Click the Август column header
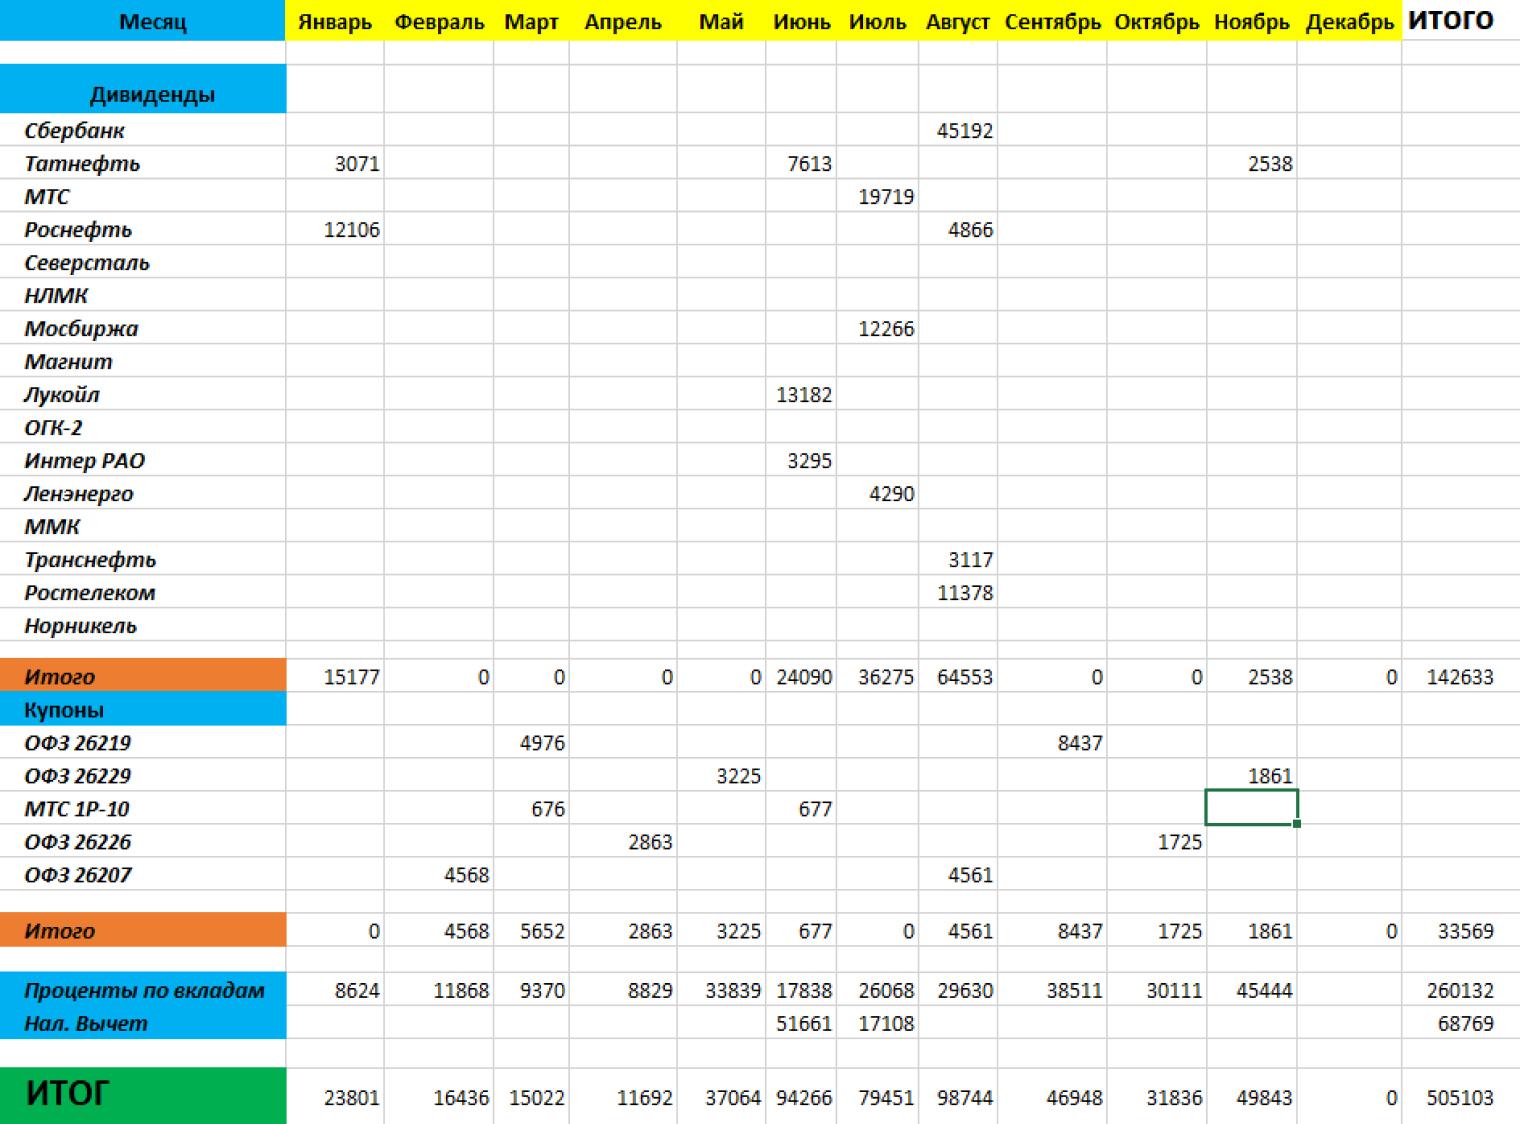 pyautogui.click(x=957, y=21)
